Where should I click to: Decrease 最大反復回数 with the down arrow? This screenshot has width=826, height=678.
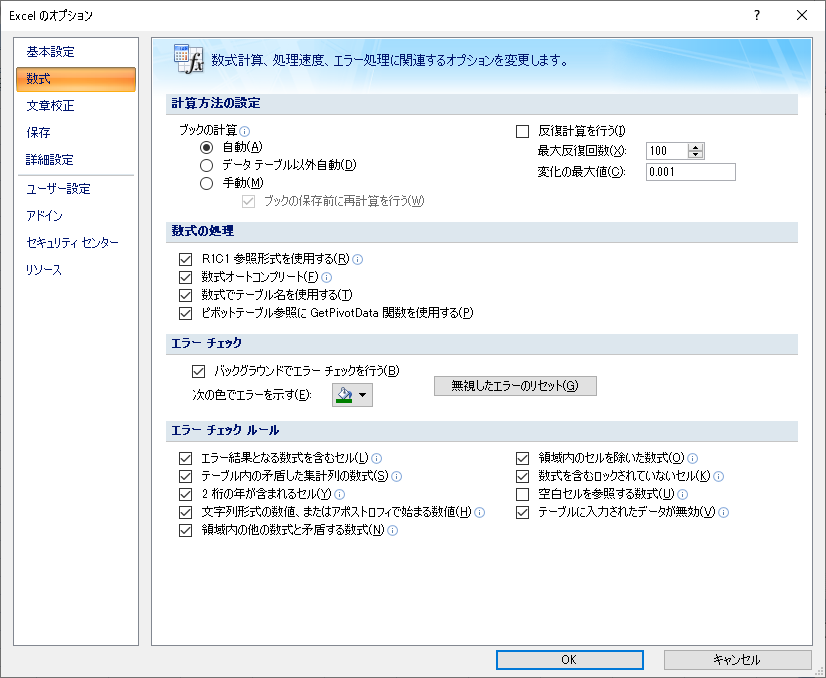click(x=697, y=155)
